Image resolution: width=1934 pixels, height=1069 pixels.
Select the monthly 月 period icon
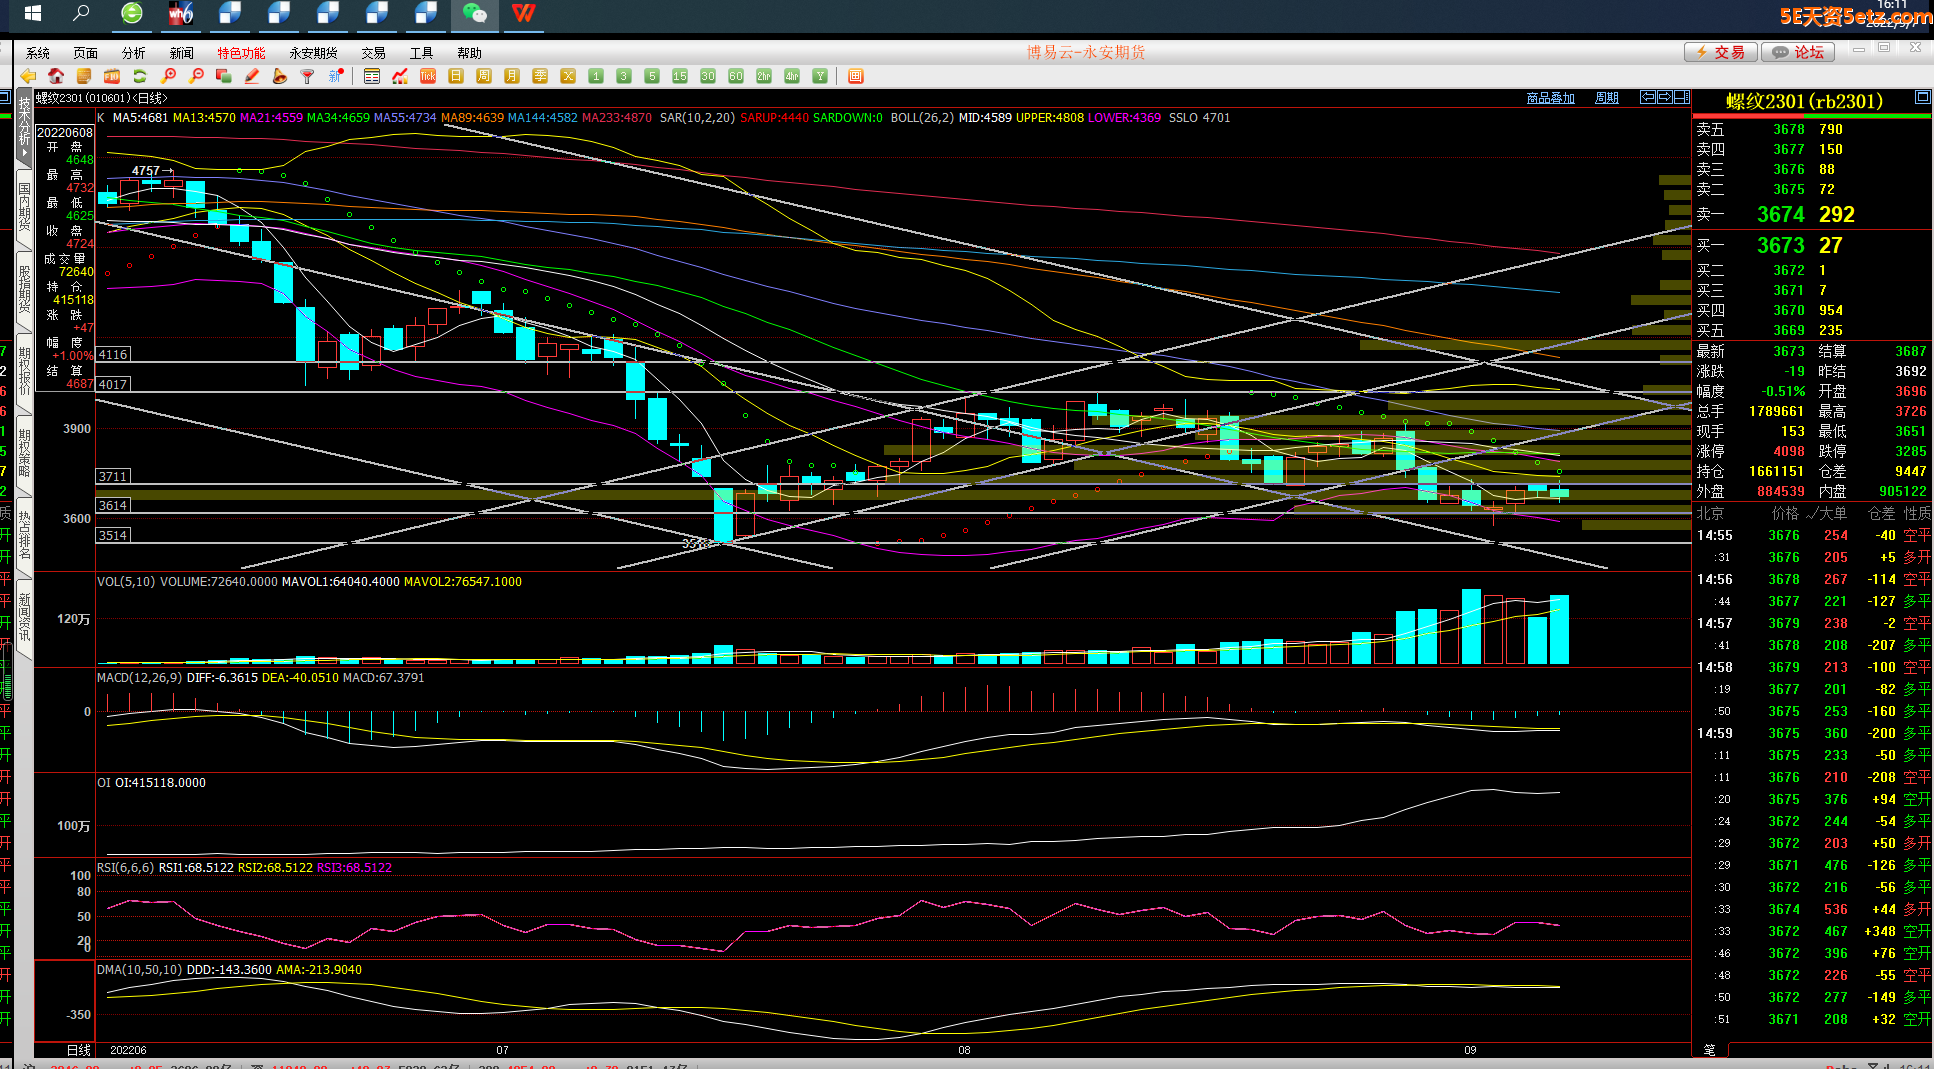512,76
